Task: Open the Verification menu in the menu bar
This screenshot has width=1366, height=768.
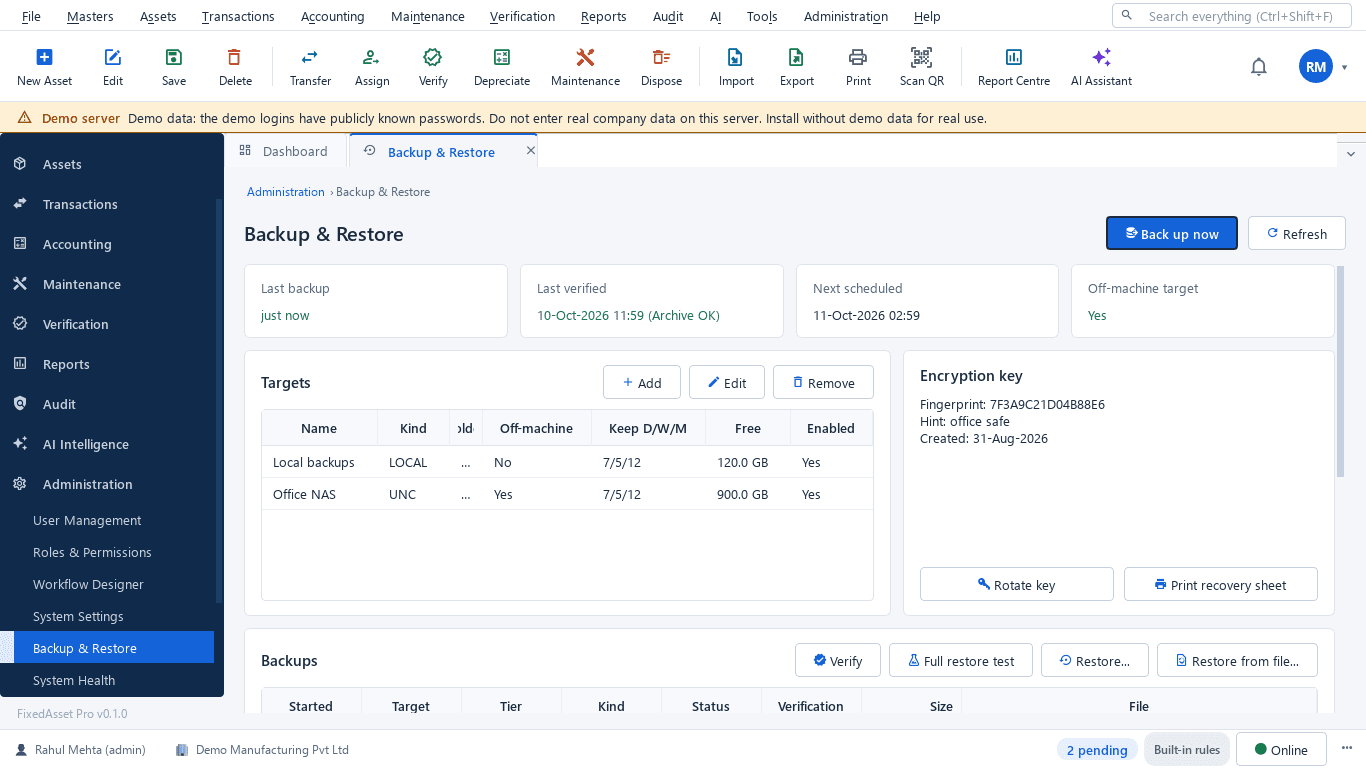Action: [x=522, y=16]
